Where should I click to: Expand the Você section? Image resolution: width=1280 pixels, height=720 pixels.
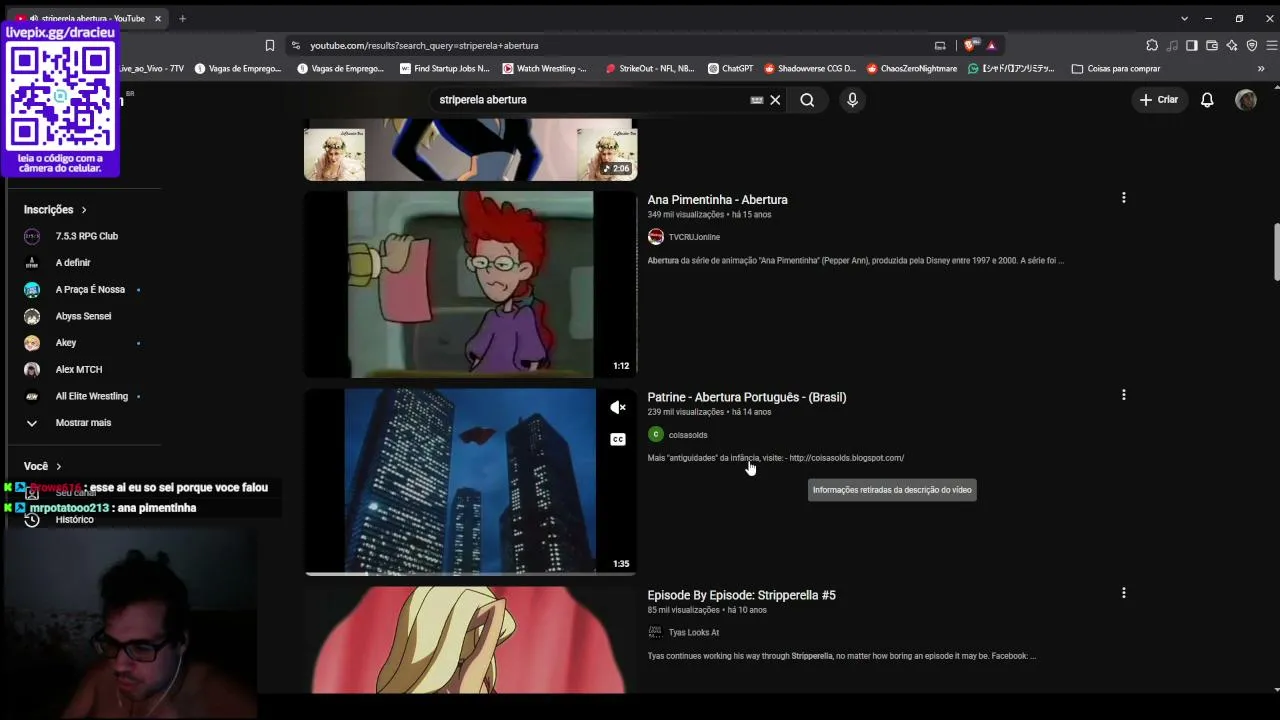coord(43,466)
